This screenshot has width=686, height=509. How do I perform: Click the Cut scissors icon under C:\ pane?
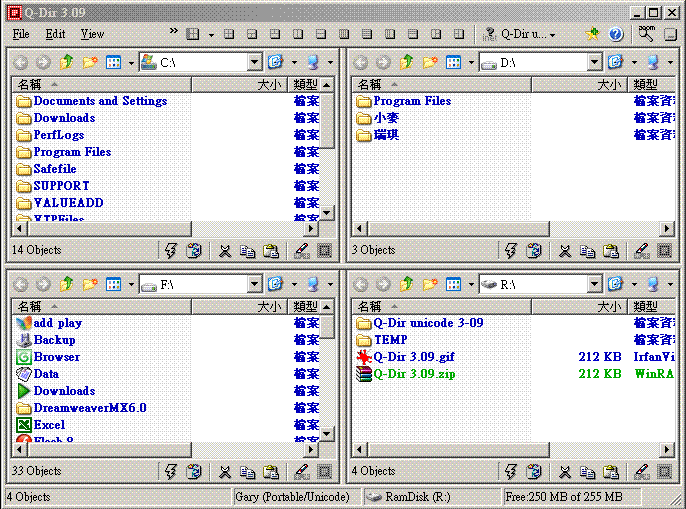coord(225,251)
